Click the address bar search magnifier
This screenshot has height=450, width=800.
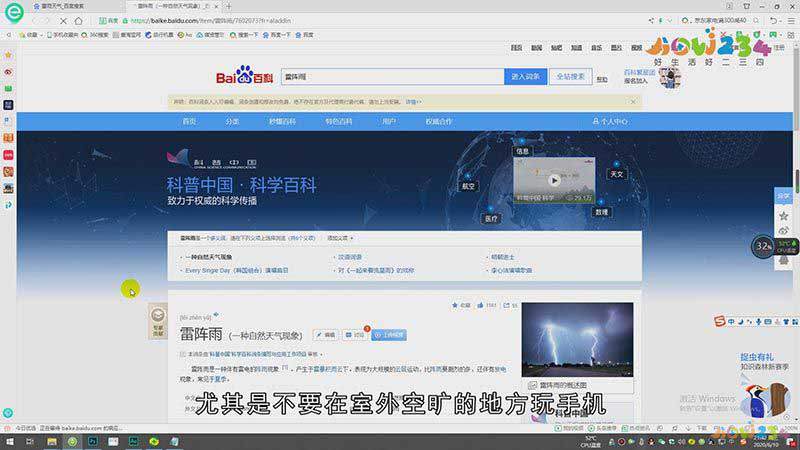click(x=756, y=20)
